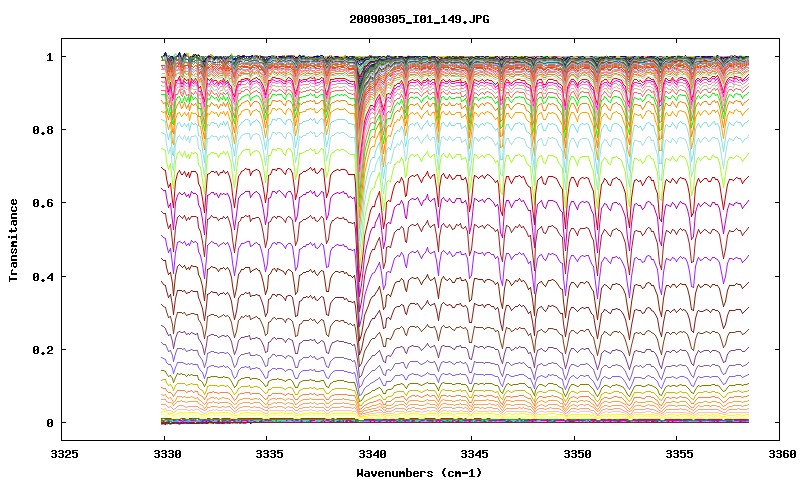800x480 pixels.
Task: Click the plot title 20090305_I01_149.JPG
Action: [x=419, y=19]
